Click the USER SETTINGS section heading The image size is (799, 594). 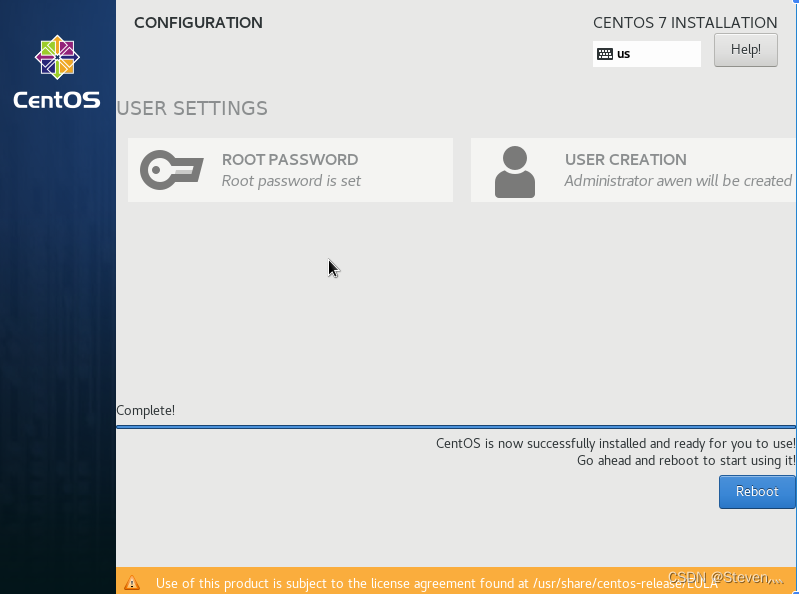click(192, 108)
